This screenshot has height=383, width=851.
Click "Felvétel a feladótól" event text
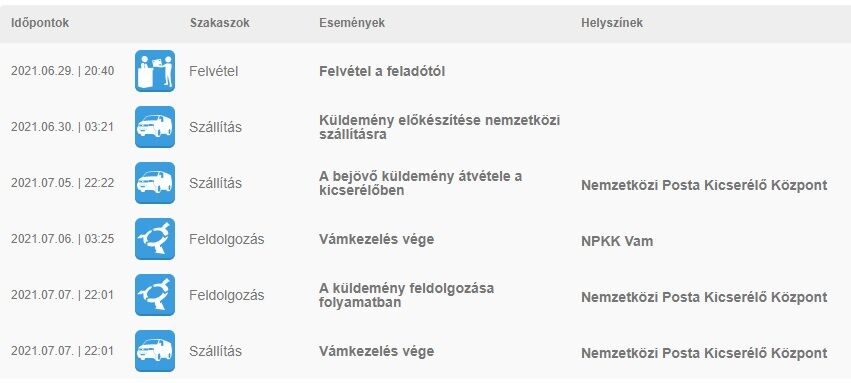pyautogui.click(x=382, y=71)
